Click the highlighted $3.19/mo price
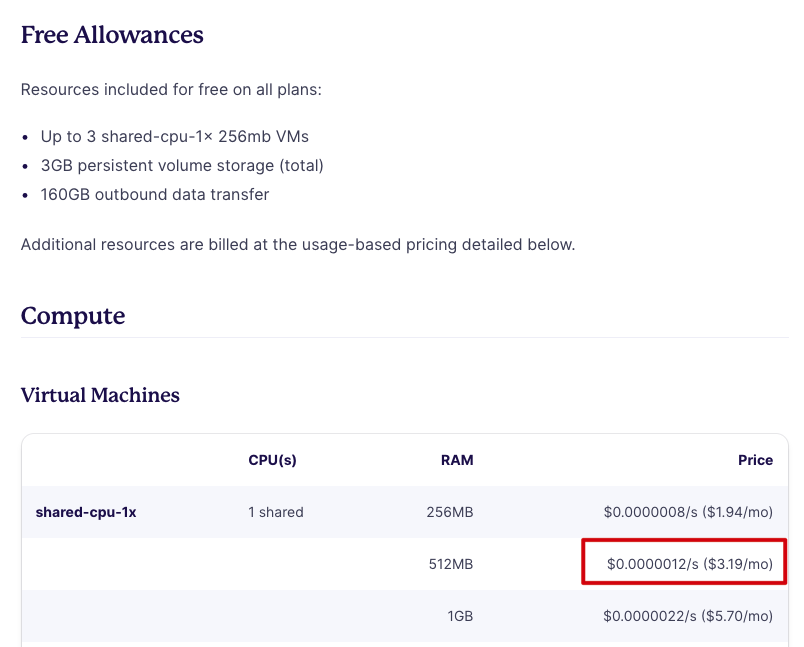Screen dimensions: 804x647 (690, 564)
